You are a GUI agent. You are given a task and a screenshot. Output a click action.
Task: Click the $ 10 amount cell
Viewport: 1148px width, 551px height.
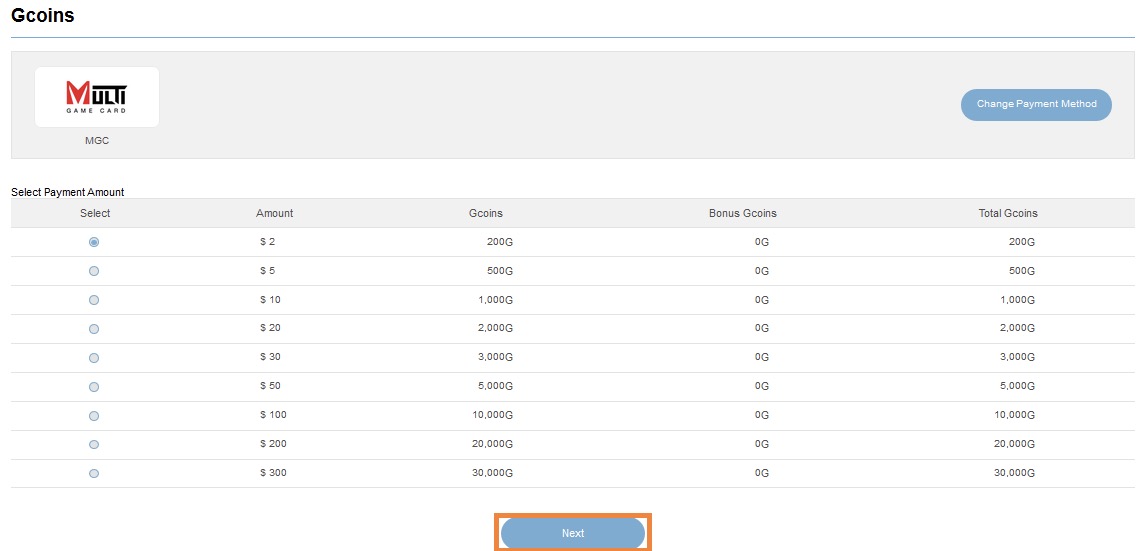(270, 299)
